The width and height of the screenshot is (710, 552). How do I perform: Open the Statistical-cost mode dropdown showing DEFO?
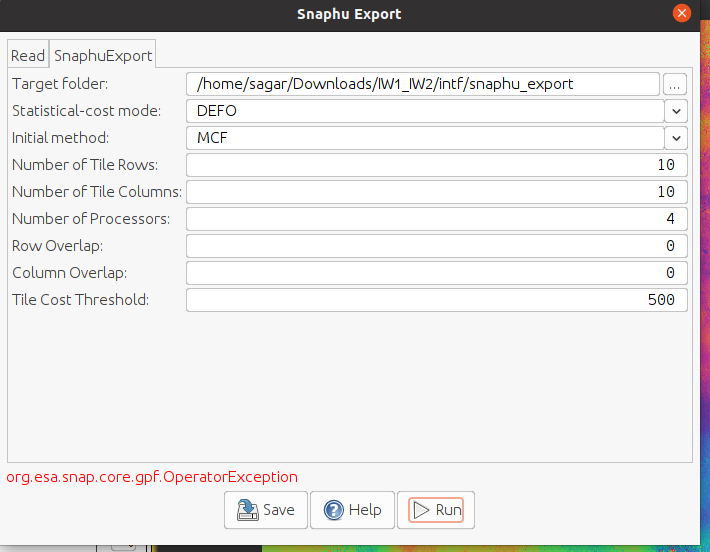(425, 111)
